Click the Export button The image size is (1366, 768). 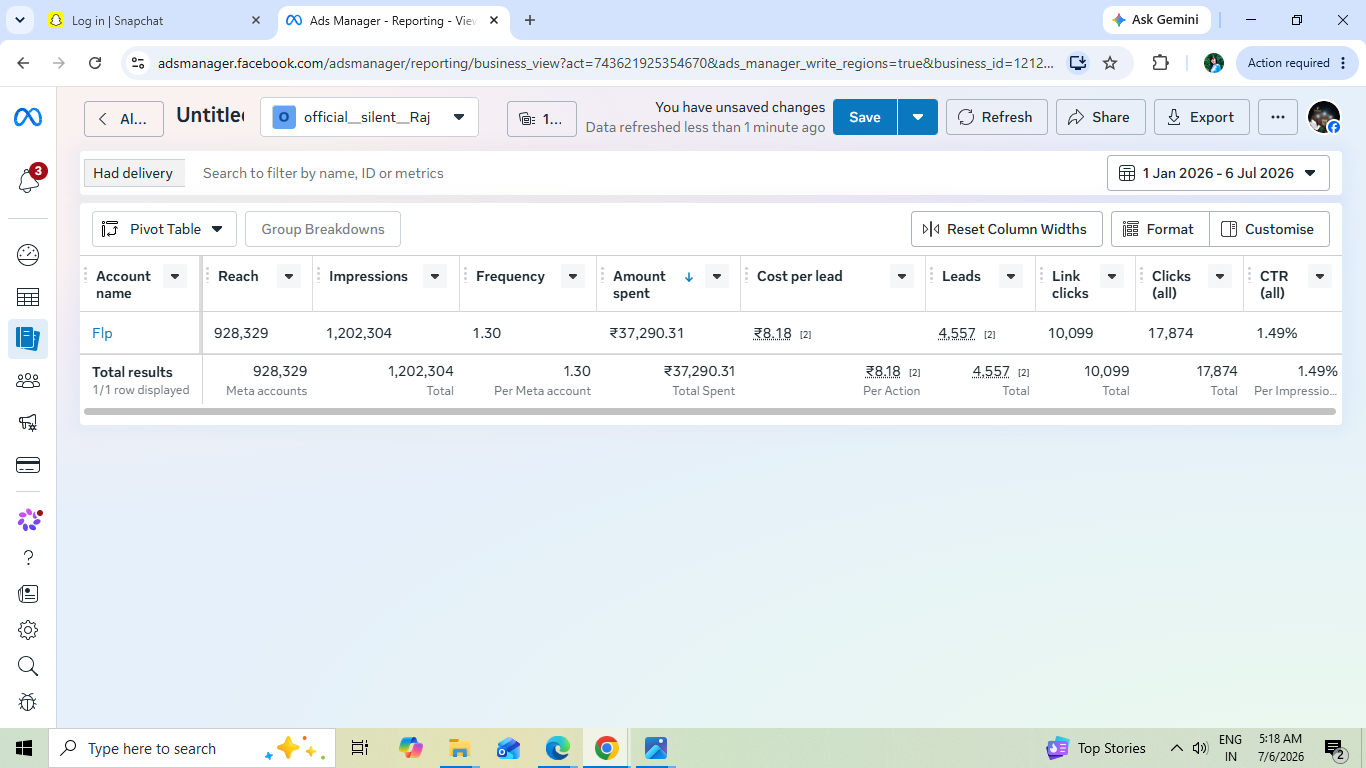[1201, 117]
